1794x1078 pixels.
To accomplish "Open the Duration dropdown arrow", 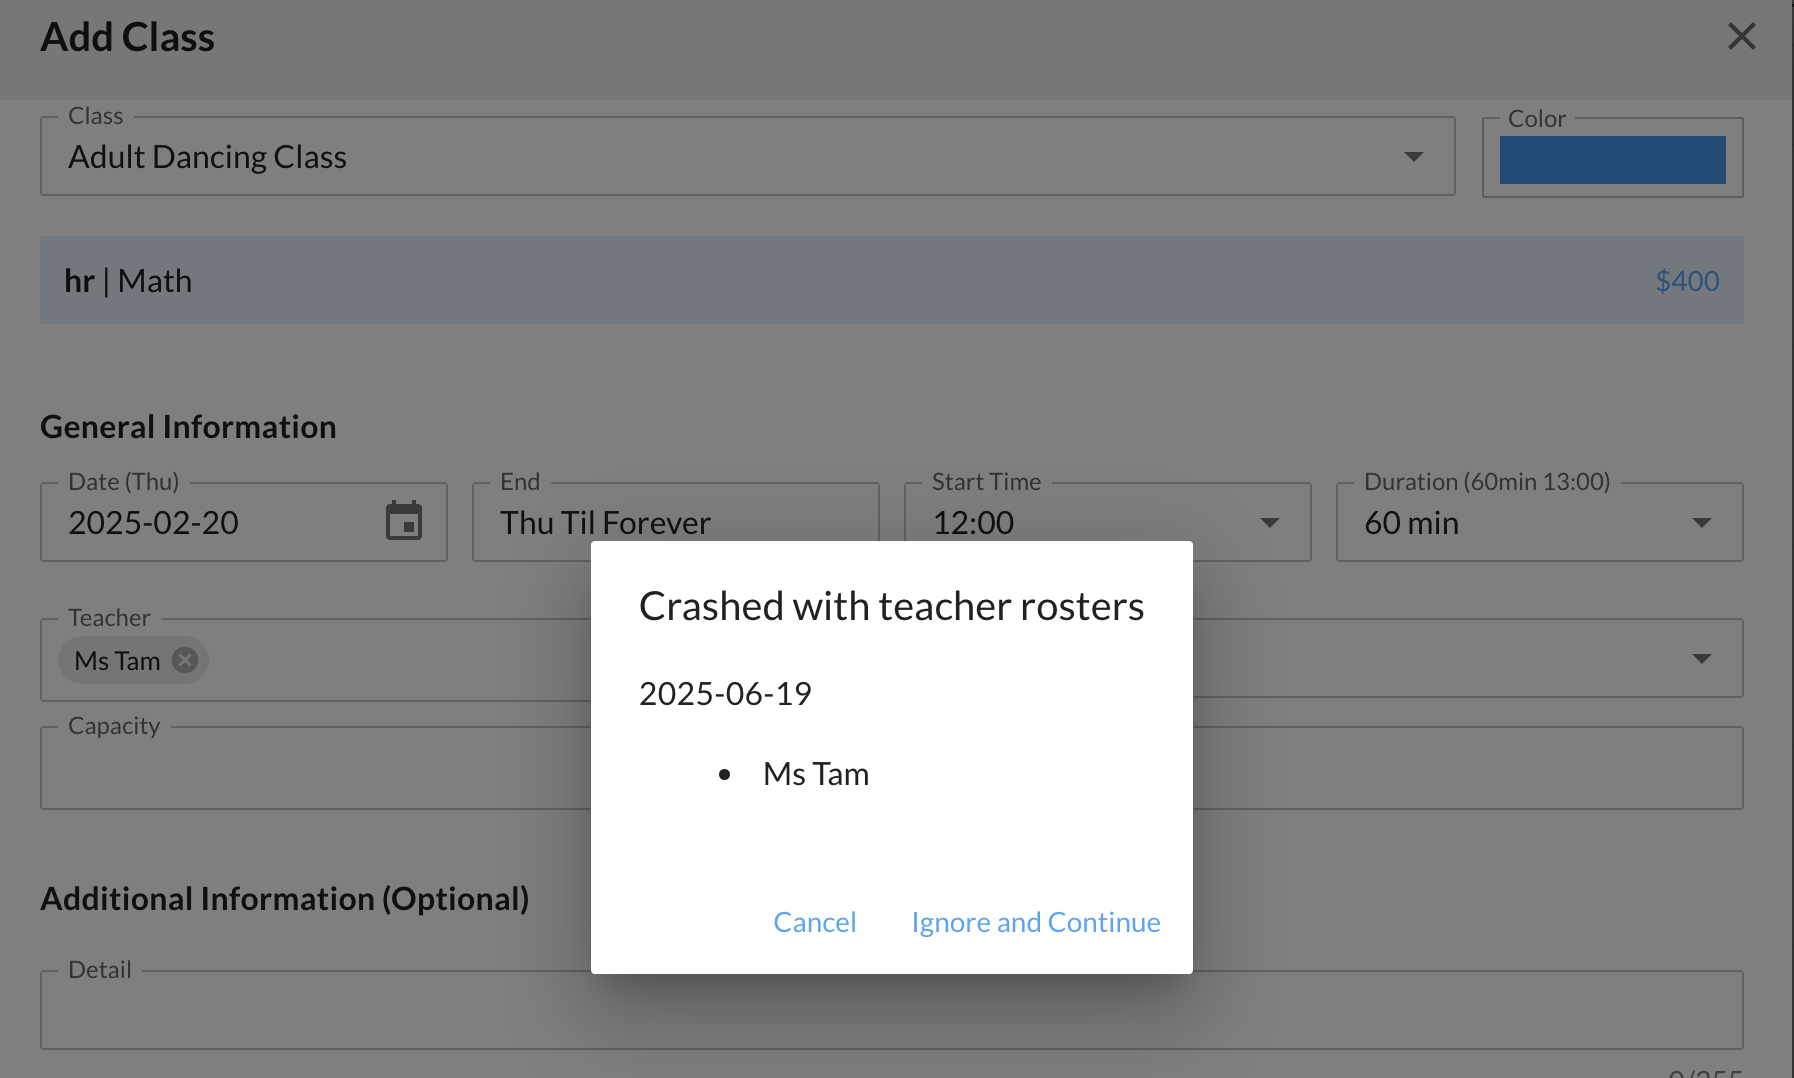I will pyautogui.click(x=1701, y=523).
